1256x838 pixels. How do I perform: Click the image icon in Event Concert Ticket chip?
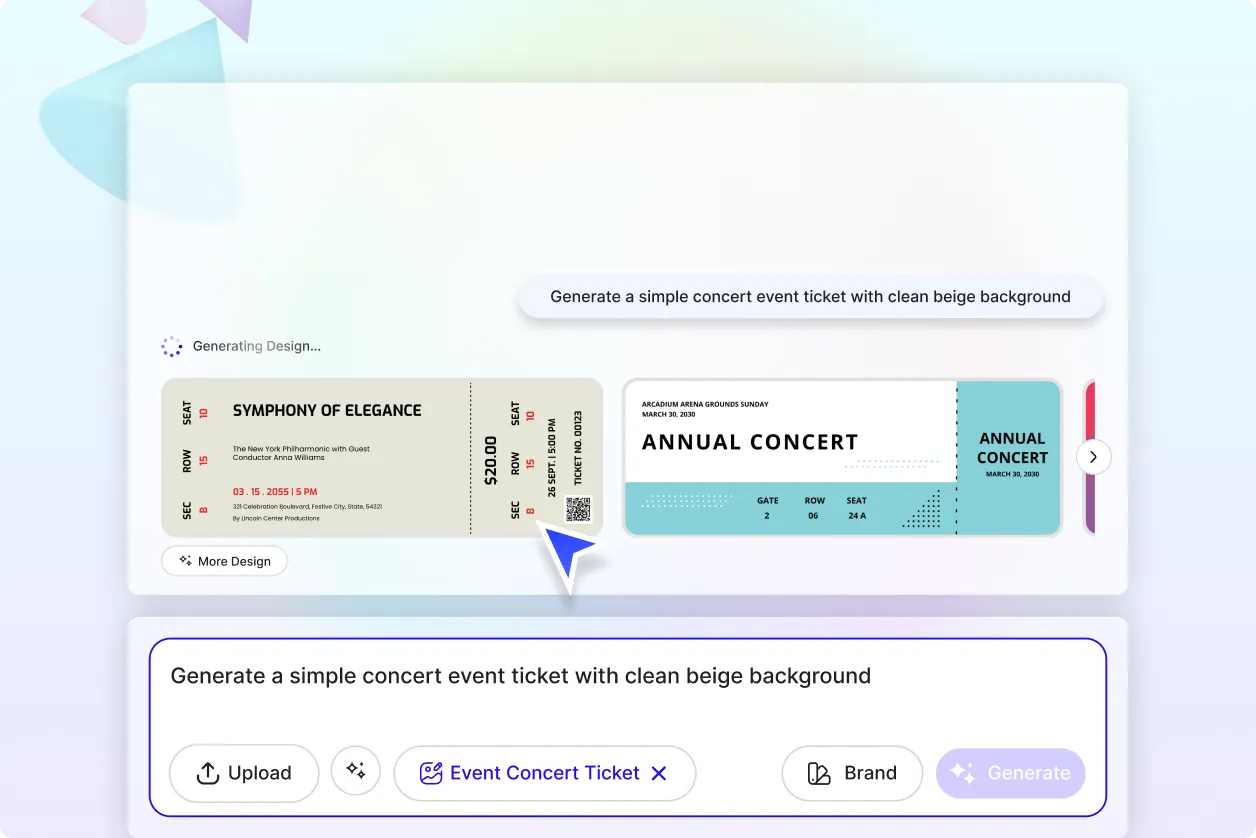tap(430, 772)
